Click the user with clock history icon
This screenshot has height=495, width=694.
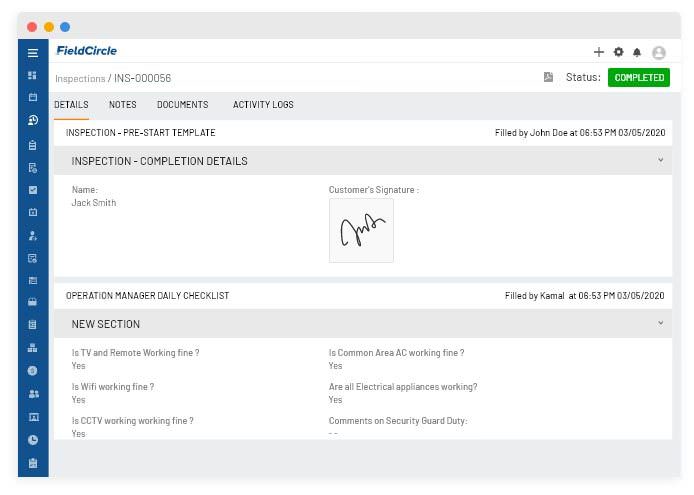tap(33, 120)
